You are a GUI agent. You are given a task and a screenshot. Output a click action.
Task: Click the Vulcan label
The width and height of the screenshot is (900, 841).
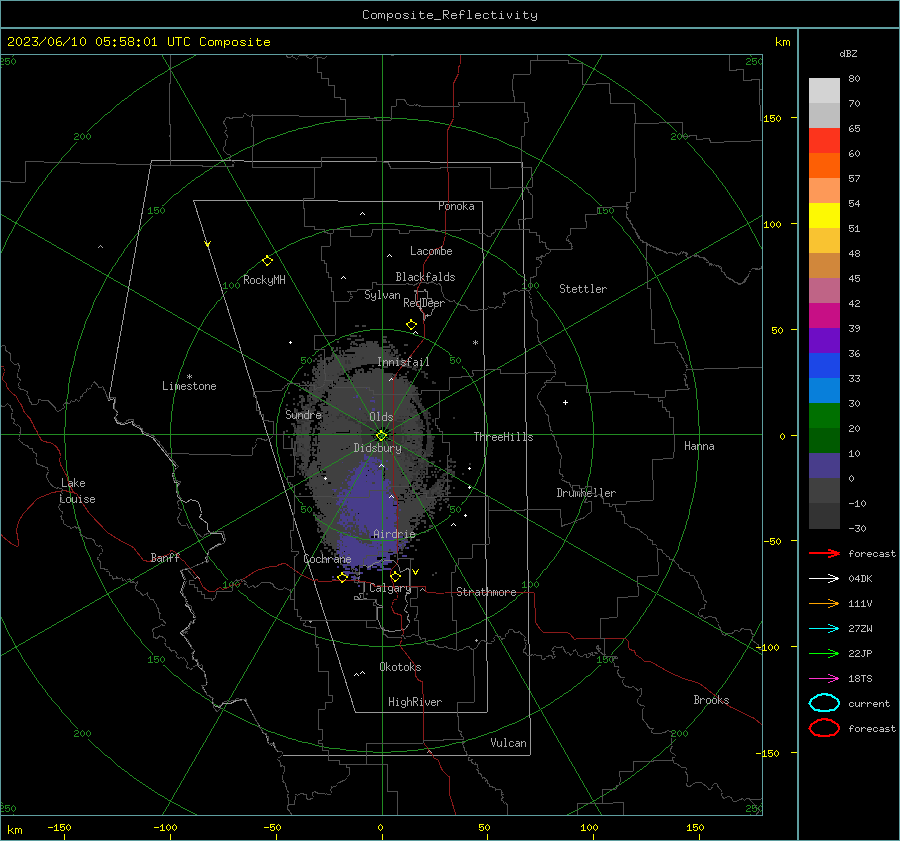[508, 743]
